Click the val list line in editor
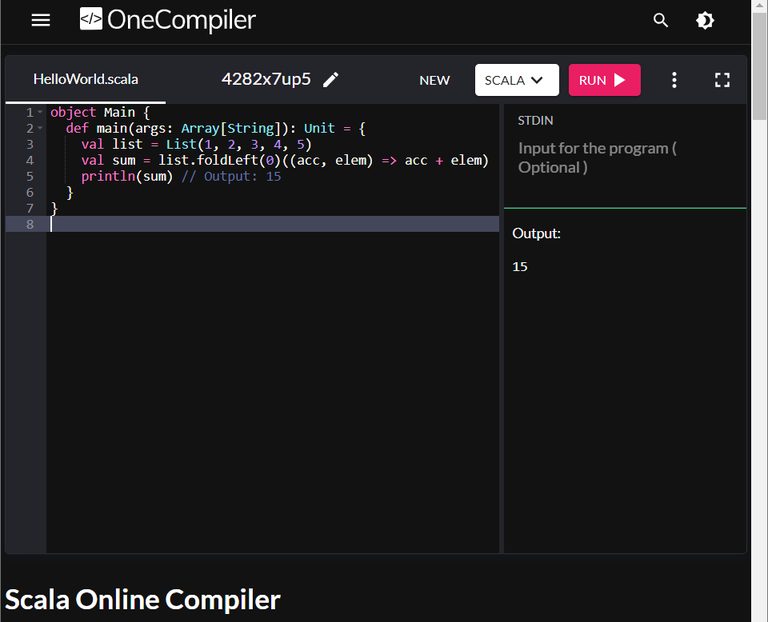 [196, 144]
